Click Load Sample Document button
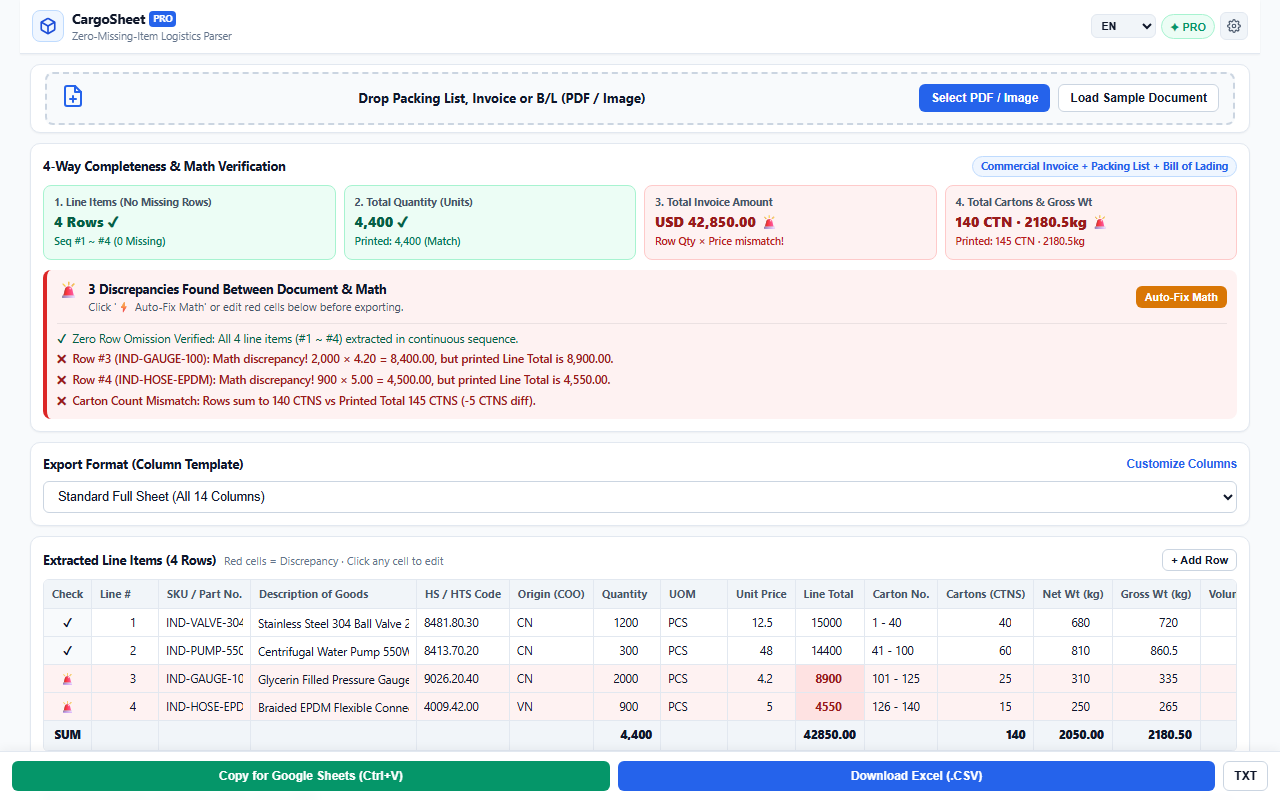This screenshot has width=1280, height=800. [x=1138, y=98]
